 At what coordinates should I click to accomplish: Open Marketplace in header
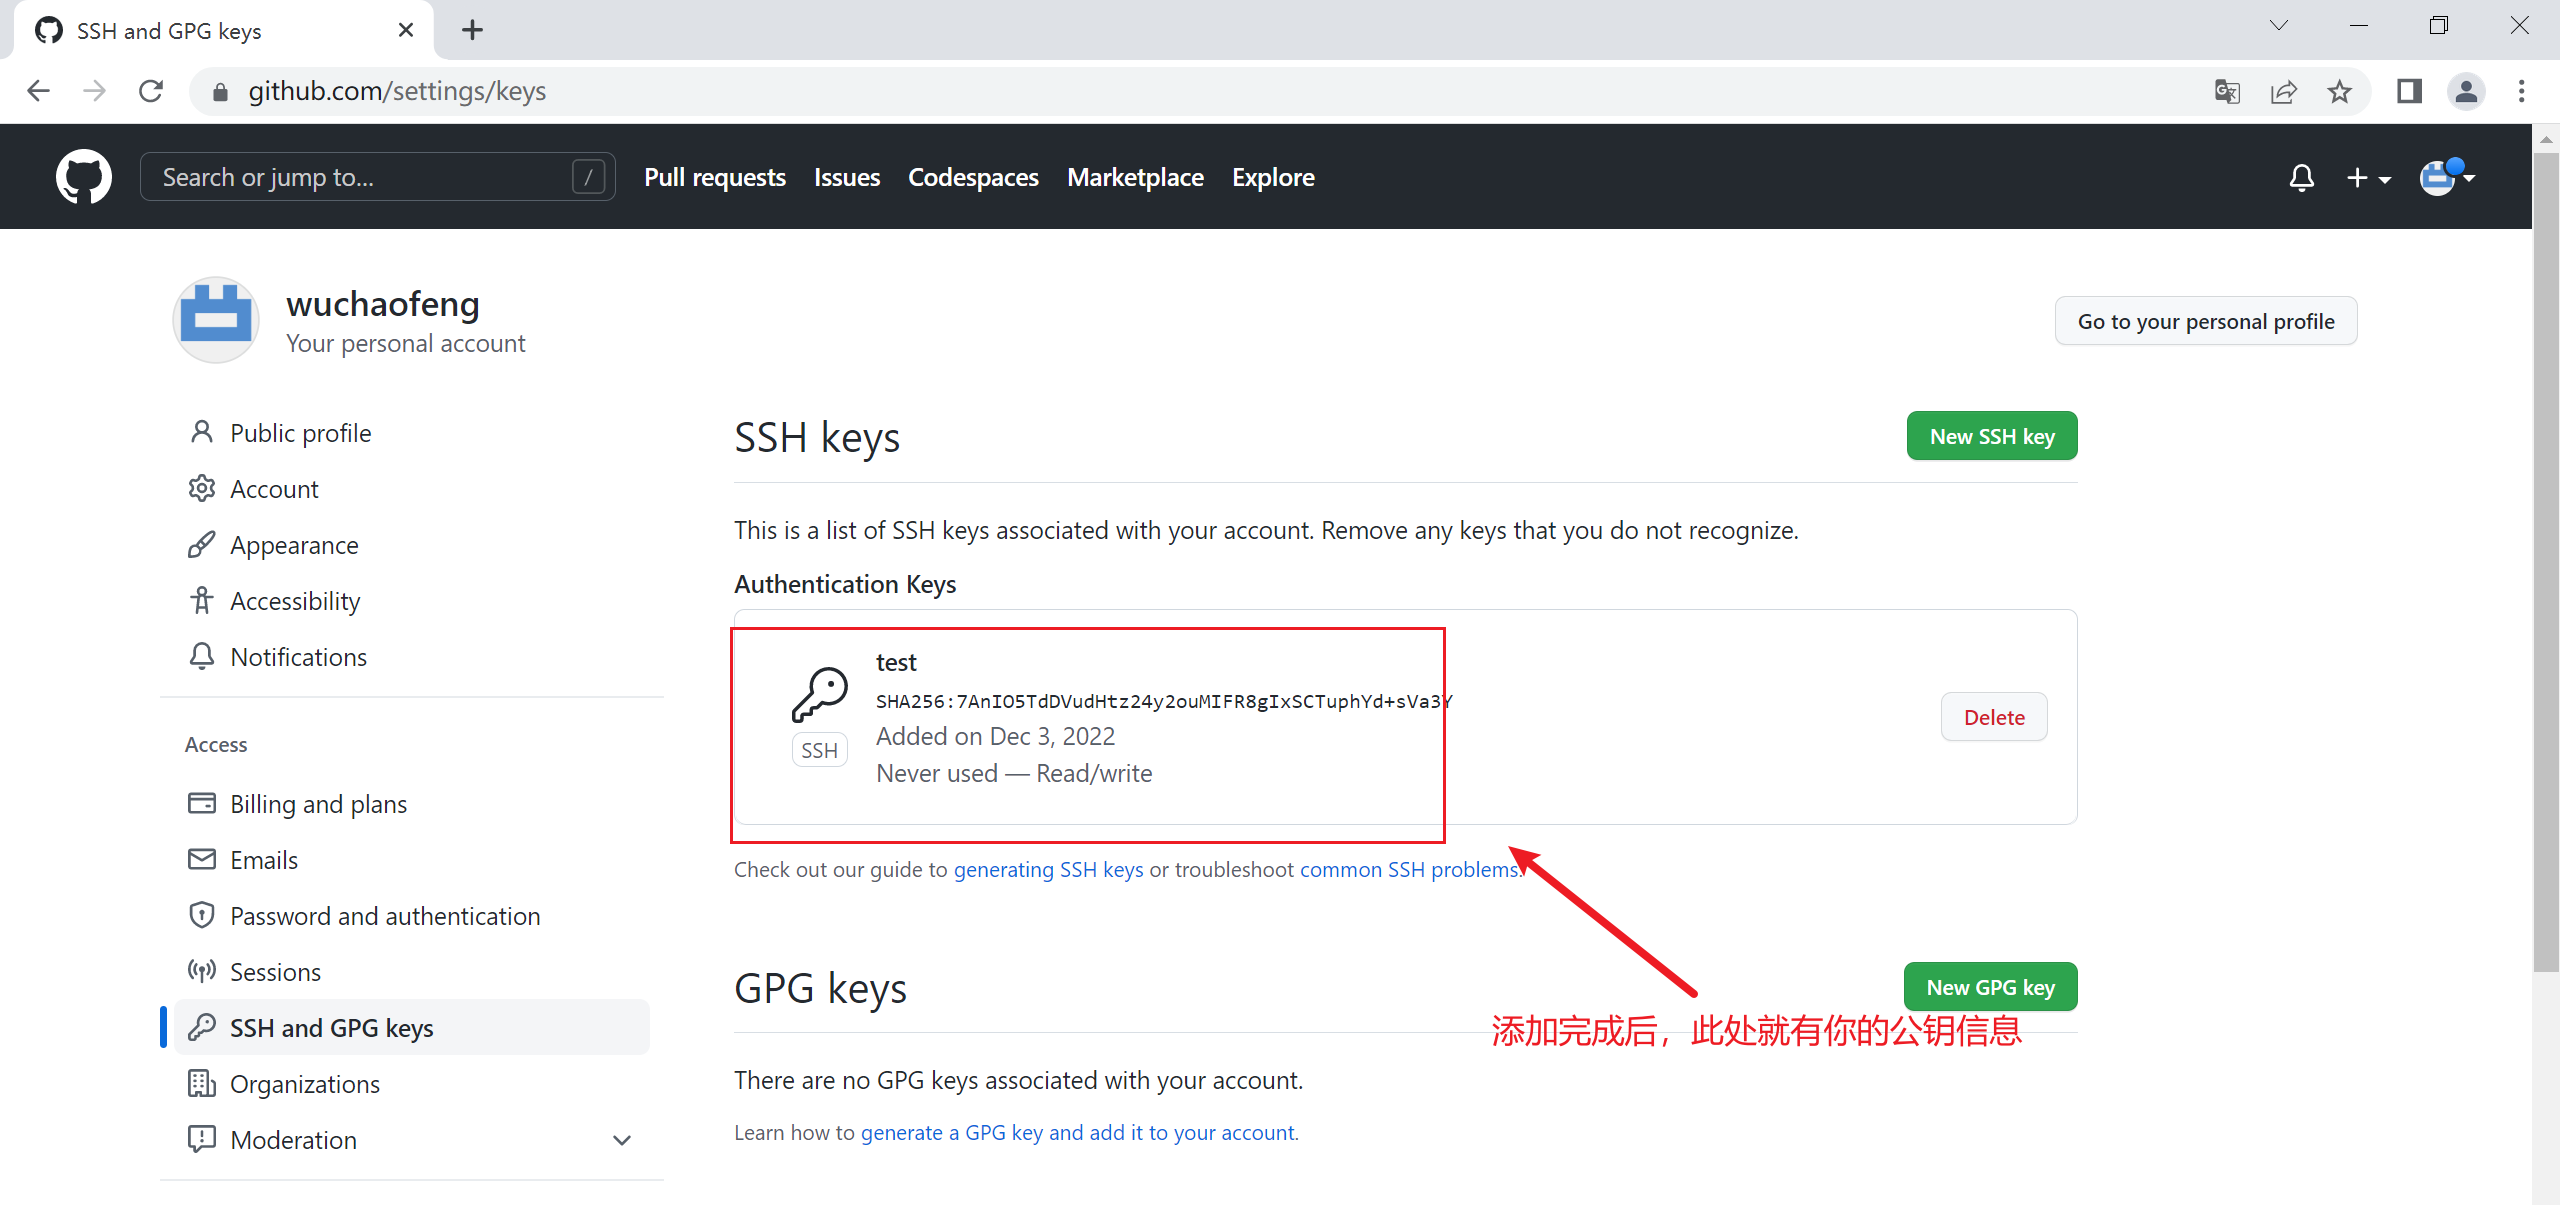click(x=1135, y=177)
